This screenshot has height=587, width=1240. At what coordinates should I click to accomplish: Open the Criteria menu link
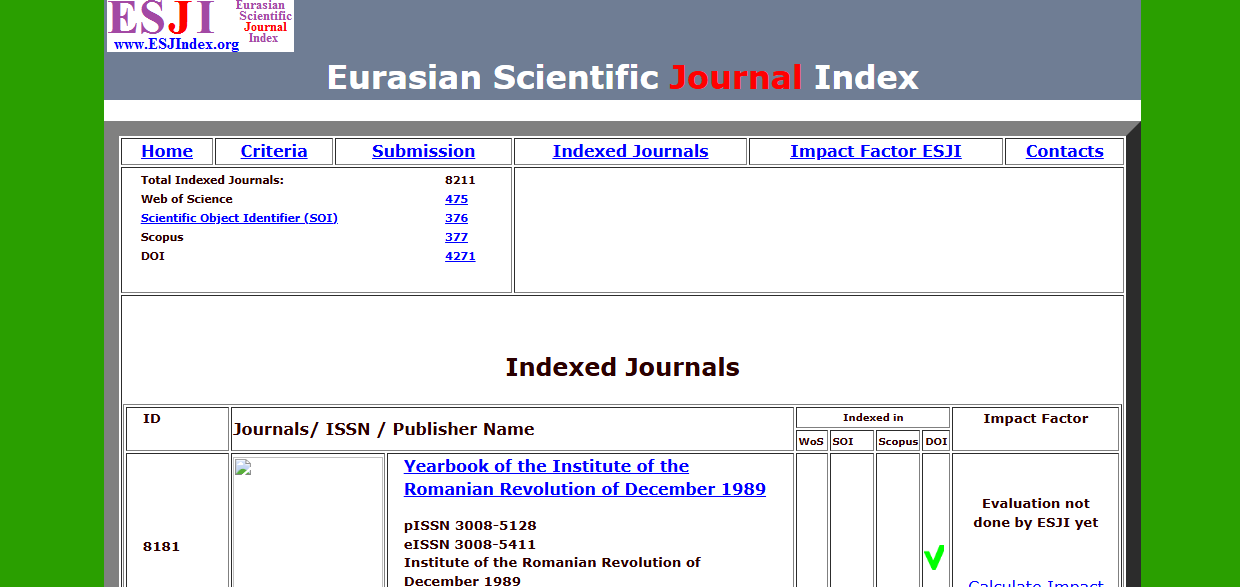click(274, 151)
